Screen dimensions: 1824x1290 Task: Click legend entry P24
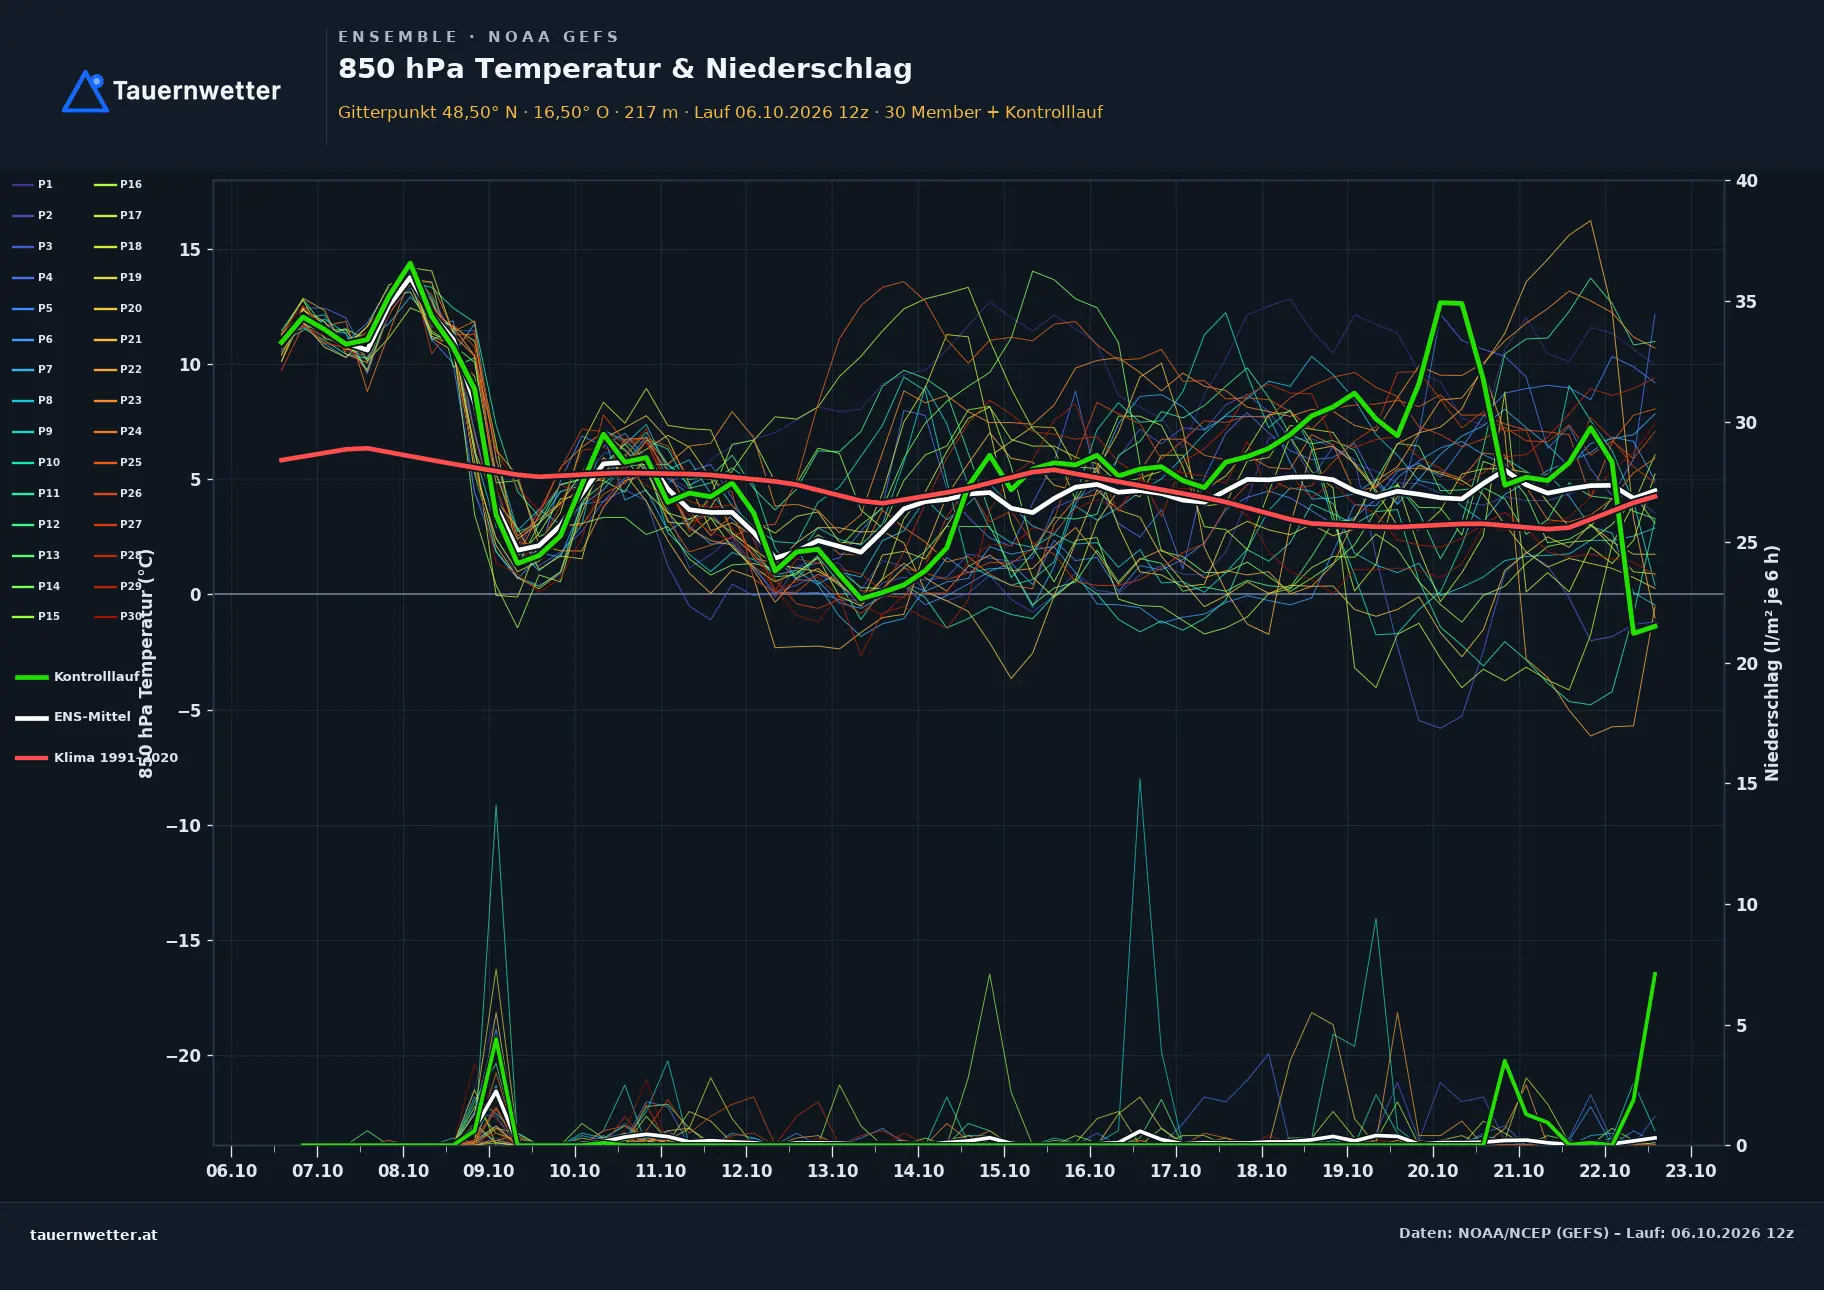118,431
